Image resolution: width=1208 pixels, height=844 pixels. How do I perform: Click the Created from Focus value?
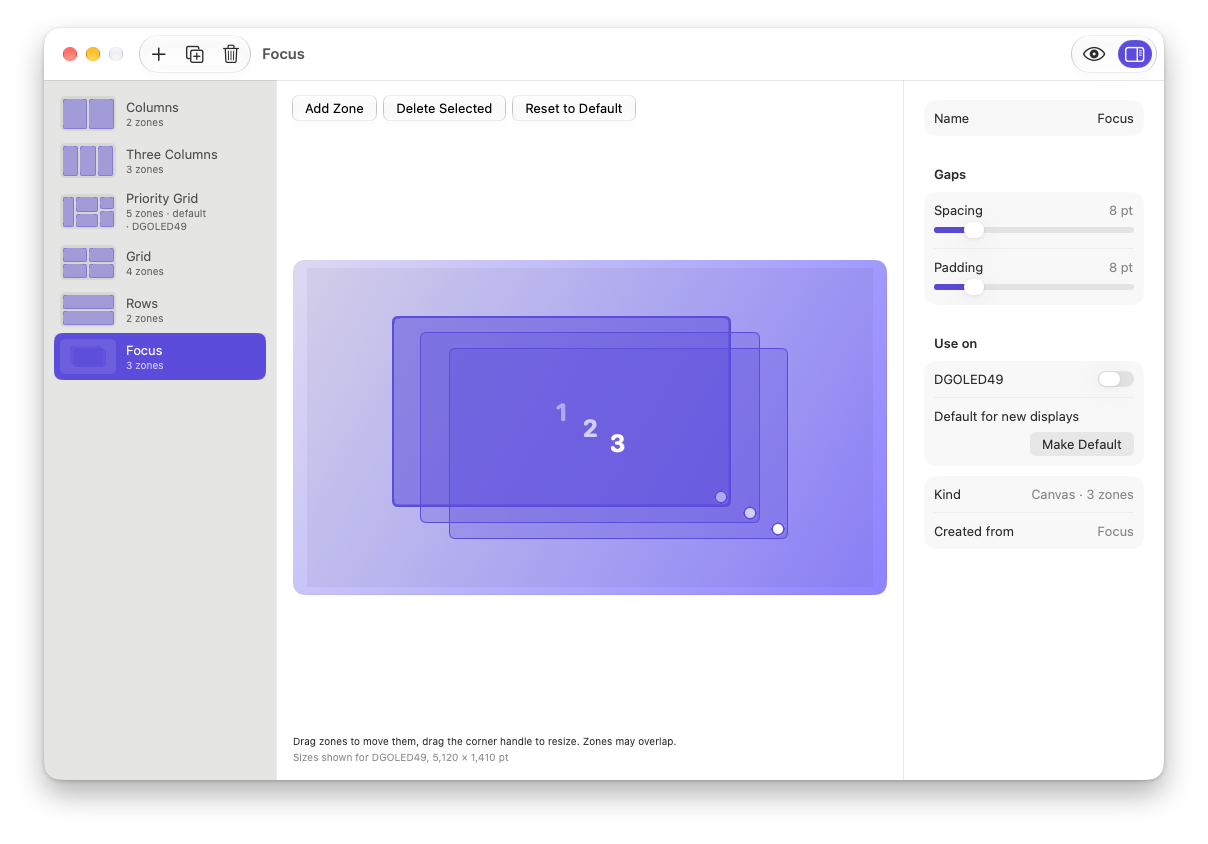1115,531
